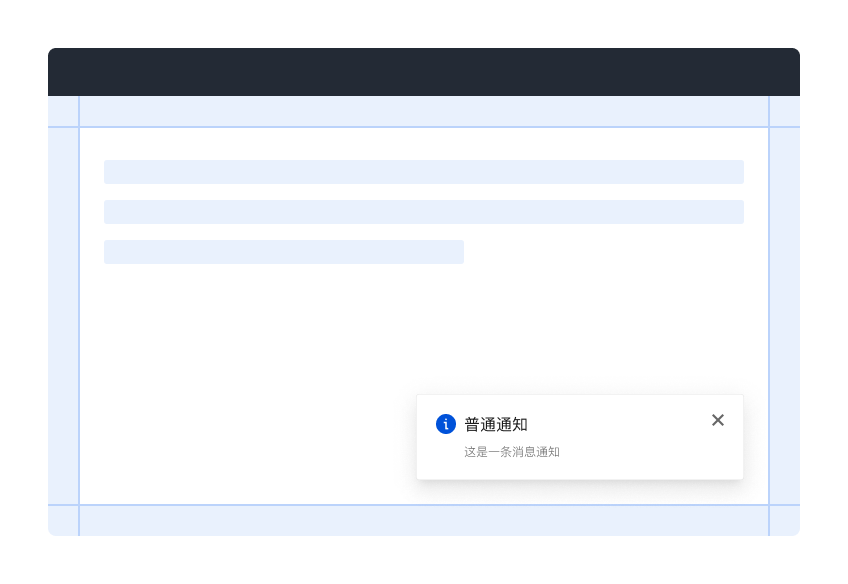Select the short third placeholder bar
Viewport: 848px width, 584px height.
tap(284, 252)
